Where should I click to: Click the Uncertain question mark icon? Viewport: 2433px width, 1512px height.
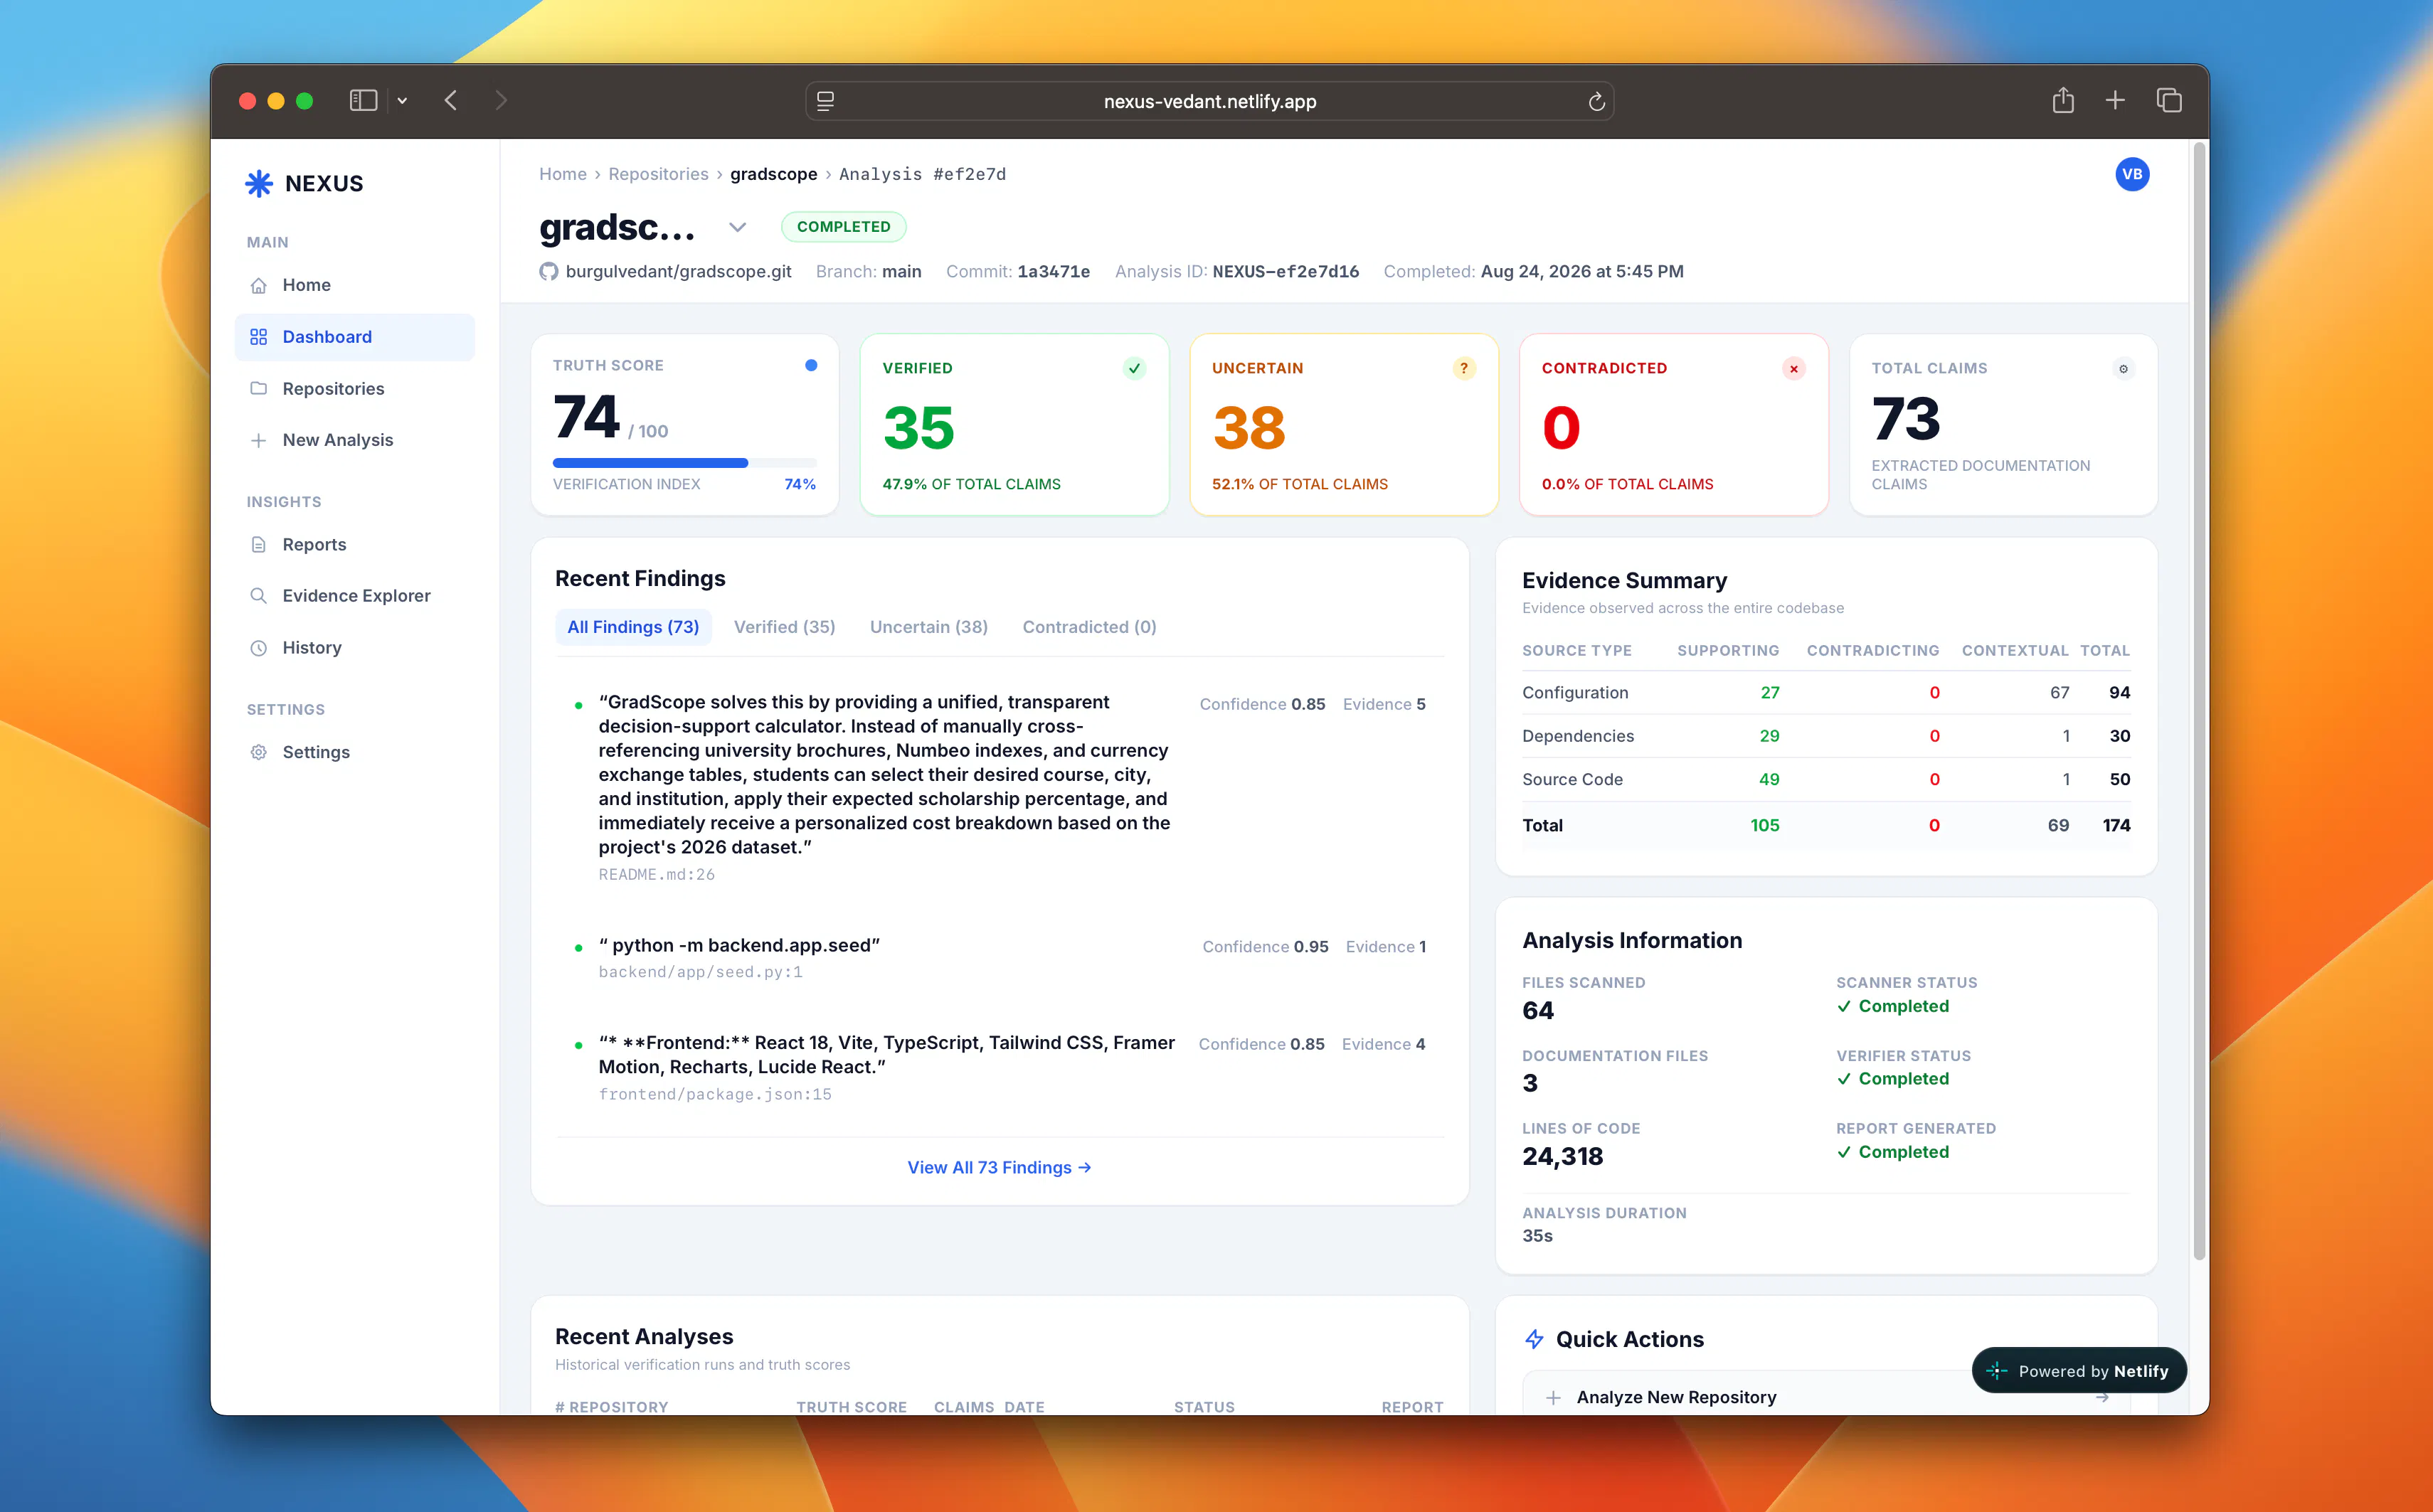[x=1464, y=368]
